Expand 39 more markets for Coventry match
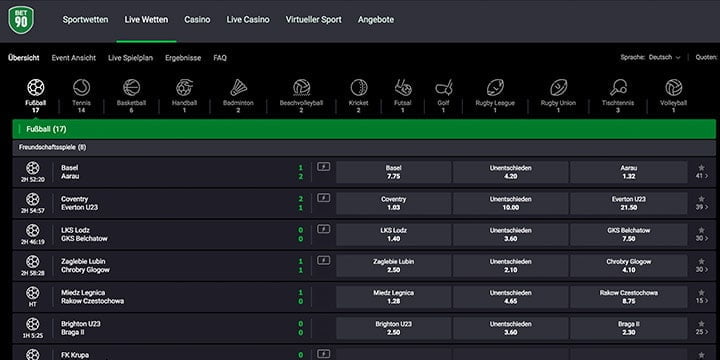Screen dimensions: 720x360 [702, 207]
